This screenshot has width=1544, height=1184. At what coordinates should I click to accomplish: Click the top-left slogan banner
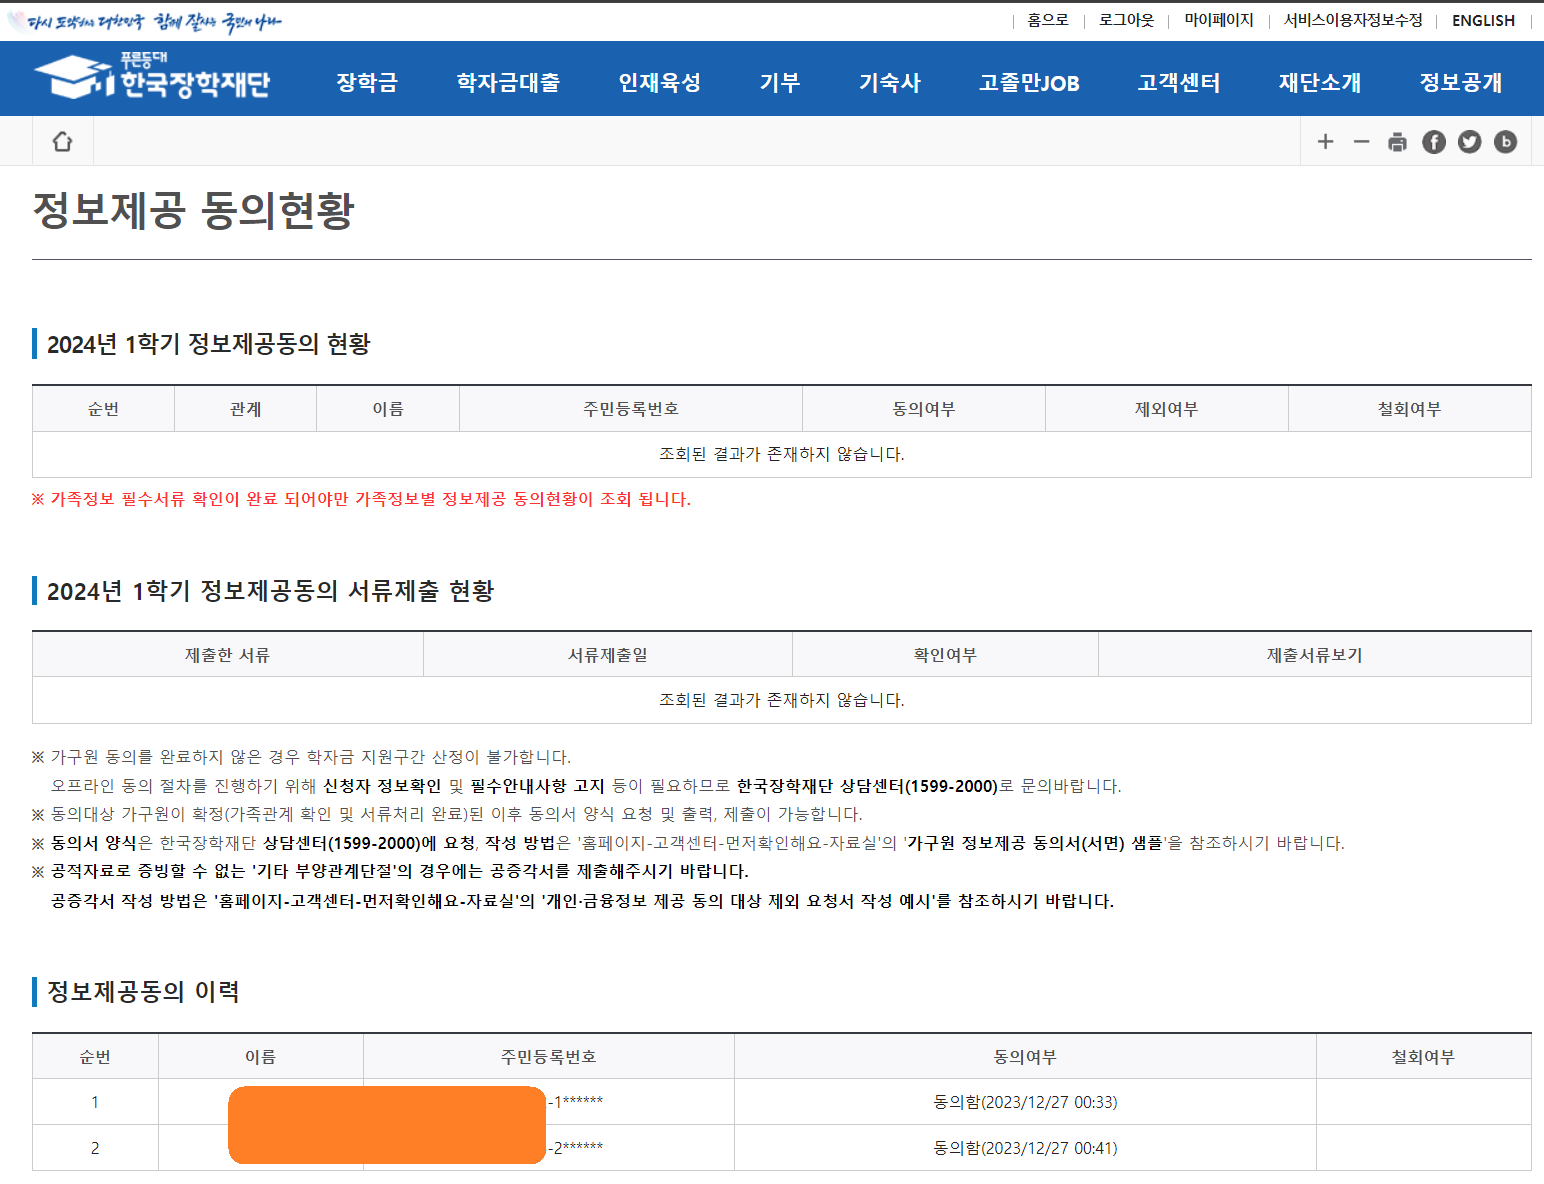click(145, 21)
